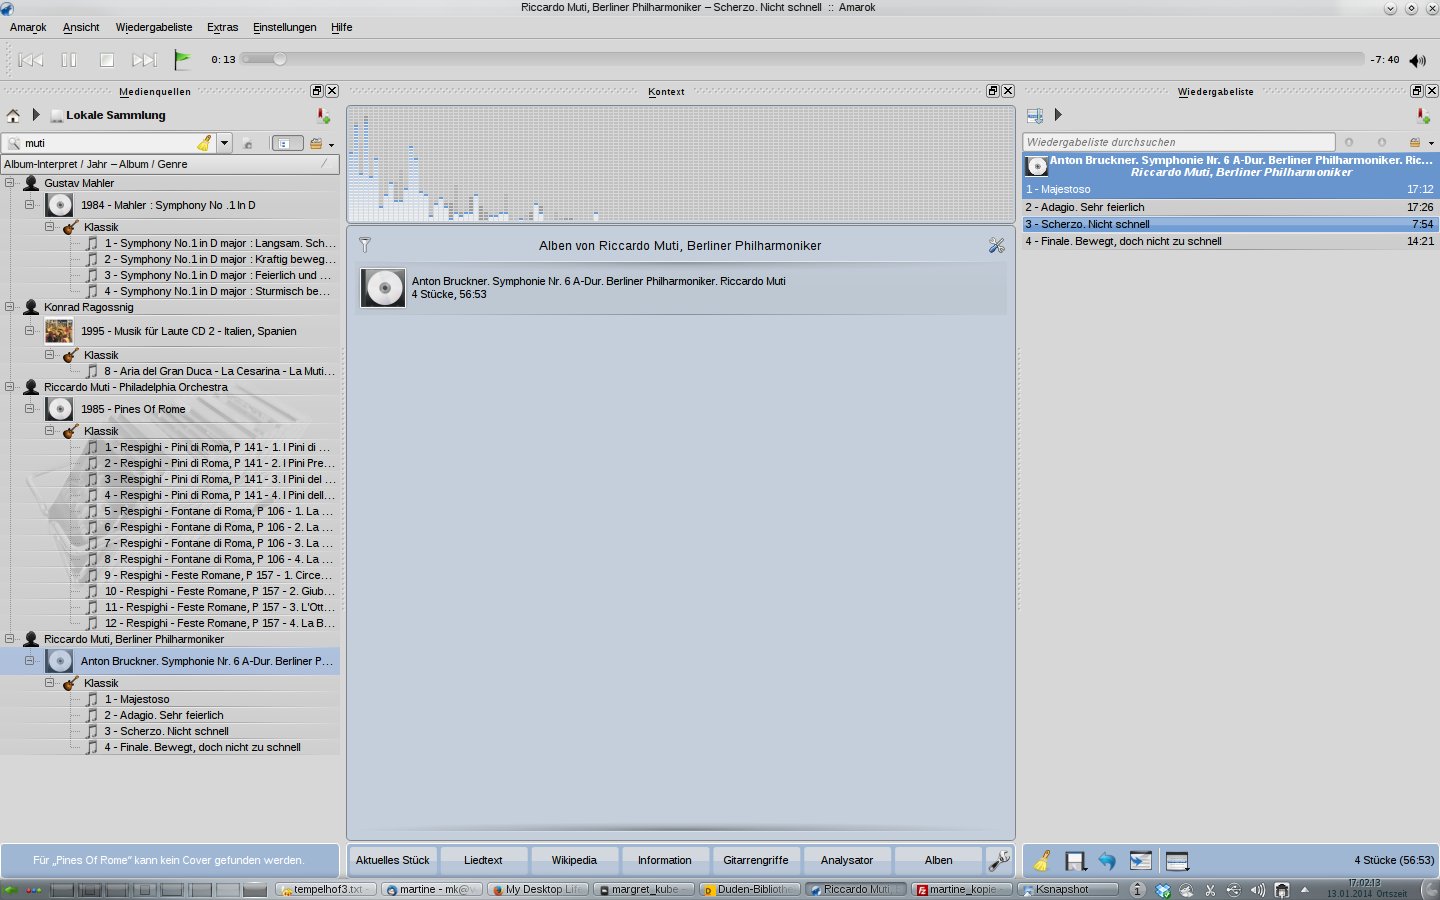The width and height of the screenshot is (1440, 900).
Task: Open playlist search options toolbox dropdown
Action: [1420, 142]
